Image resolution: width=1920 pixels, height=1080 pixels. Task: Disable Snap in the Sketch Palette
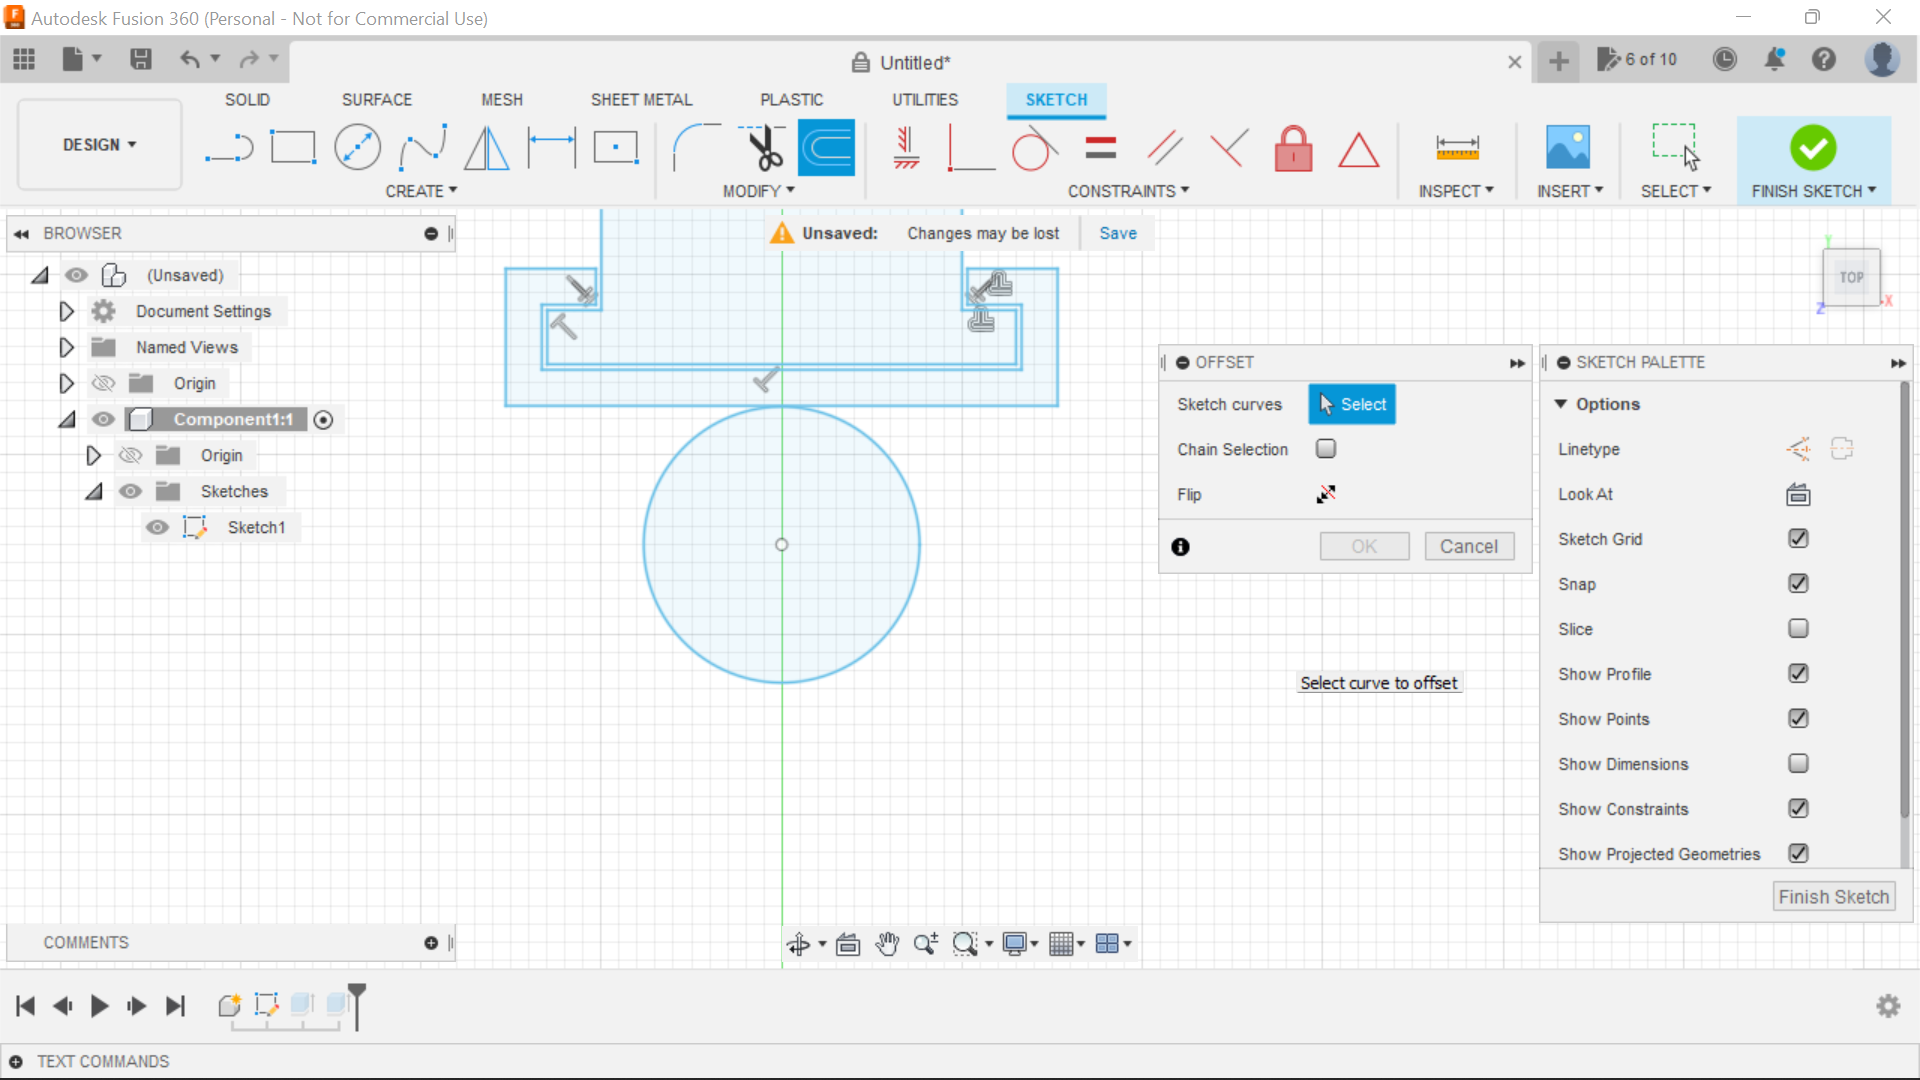1799,583
